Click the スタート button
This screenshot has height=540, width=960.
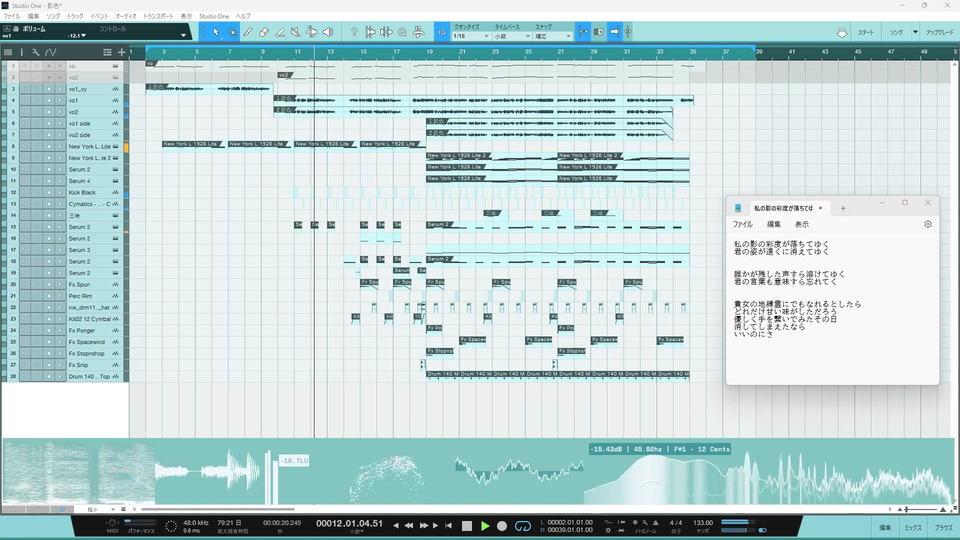tap(866, 32)
